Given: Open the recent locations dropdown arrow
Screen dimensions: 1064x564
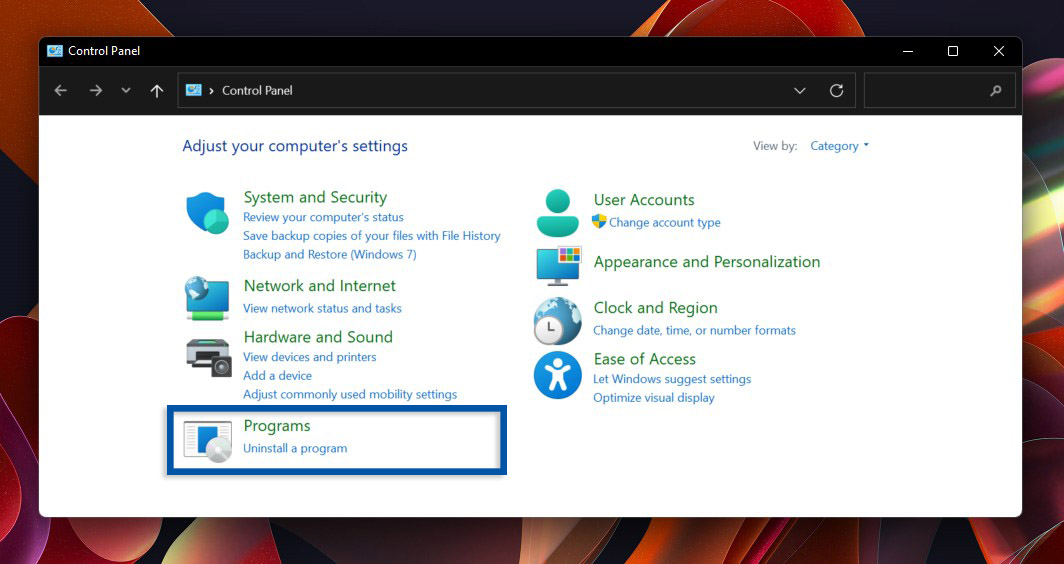Looking at the screenshot, I should [126, 90].
